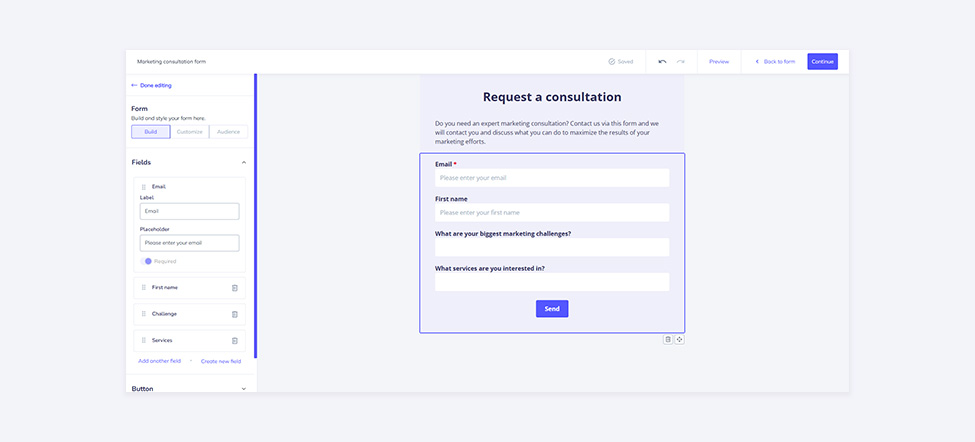
Task: Click the Create new field link
Action: 221,361
